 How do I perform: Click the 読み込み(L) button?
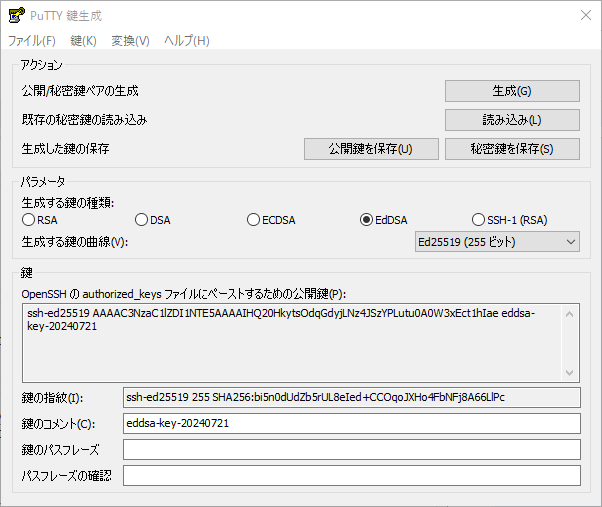pyautogui.click(x=512, y=120)
